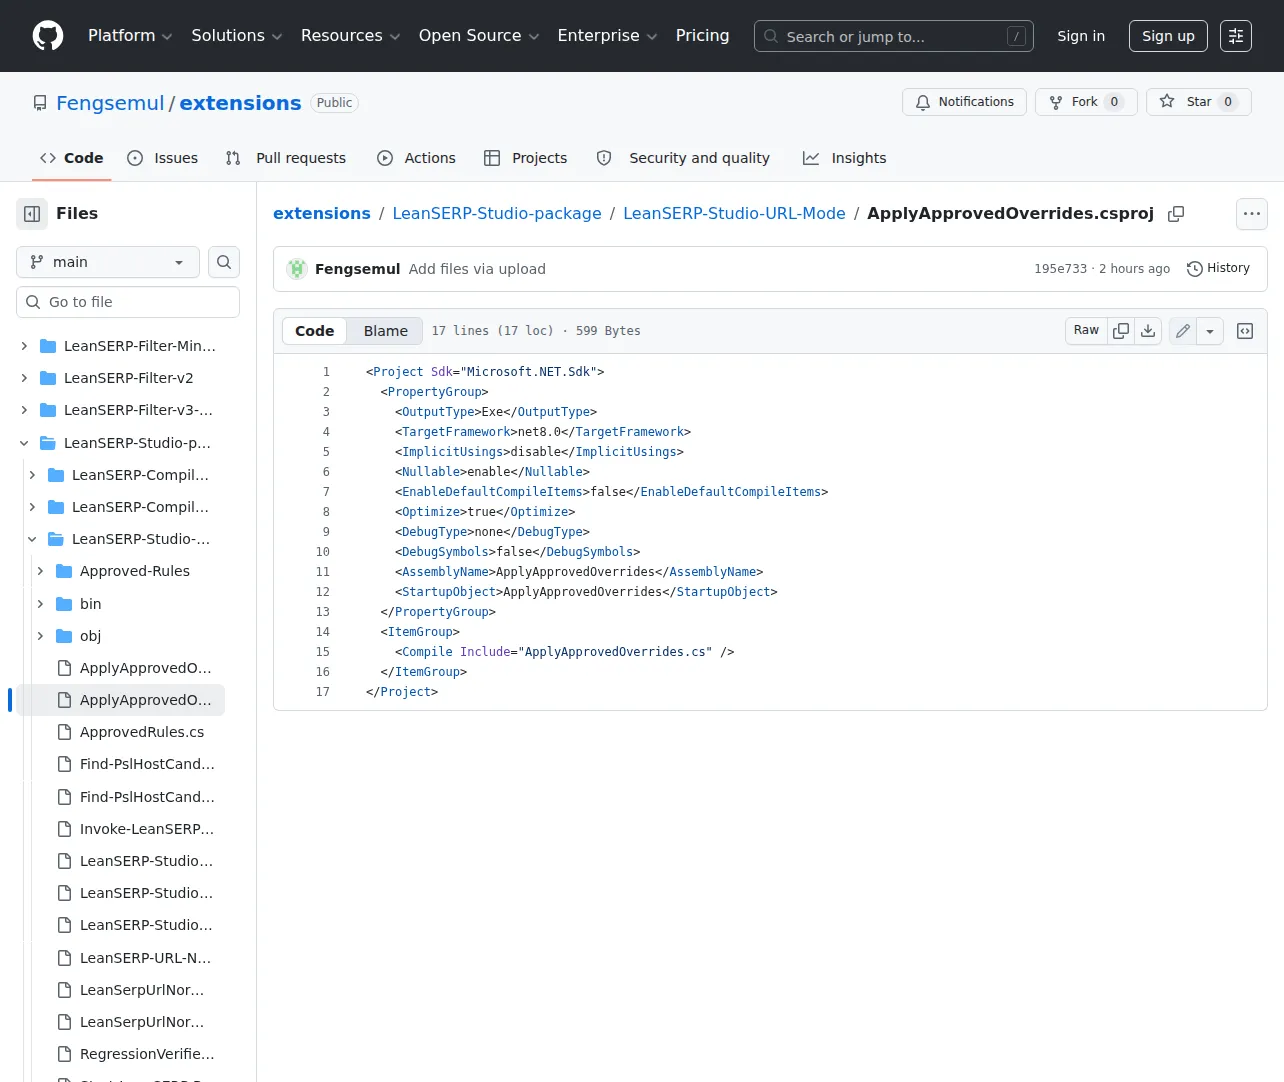Search this repository's files icon

(224, 262)
